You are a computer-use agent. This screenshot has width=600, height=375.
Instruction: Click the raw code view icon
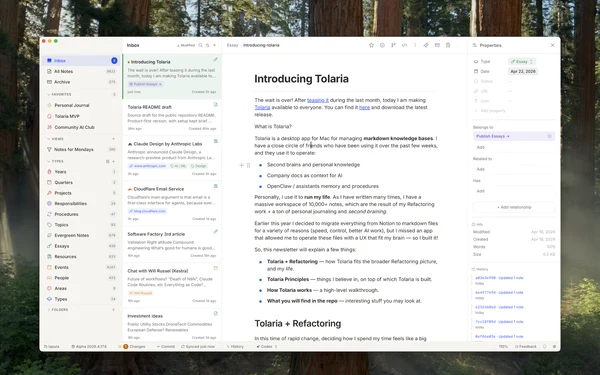[404, 45]
